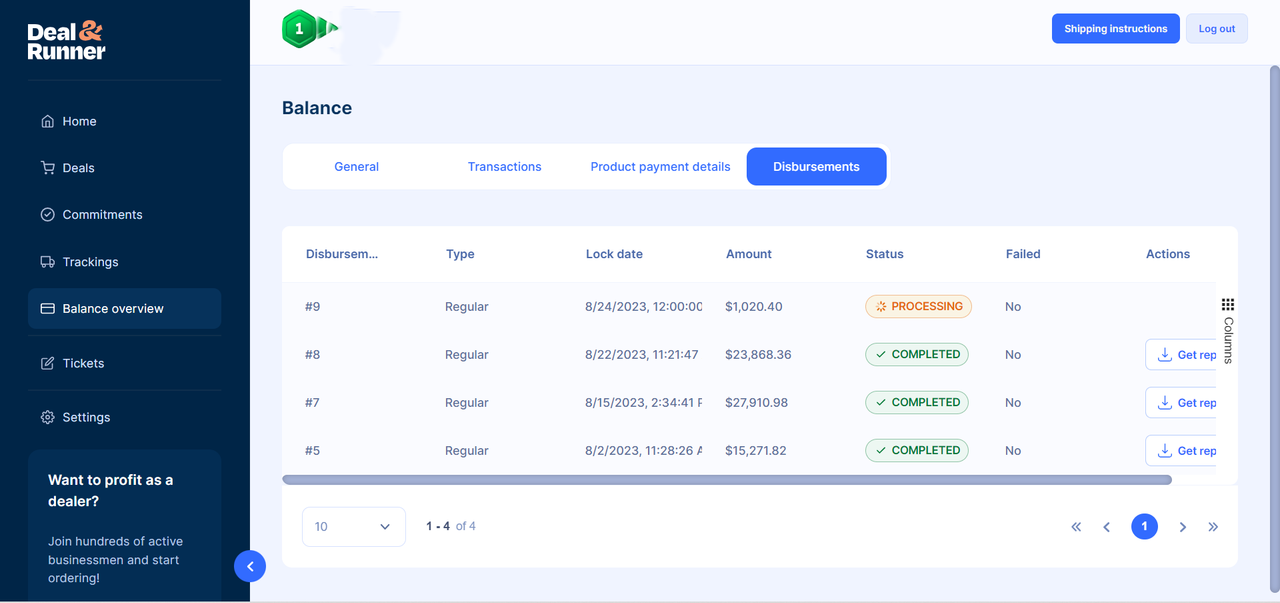Click the horizontal table scrollbar
Screen dimensions: 1280x603
pos(727,480)
